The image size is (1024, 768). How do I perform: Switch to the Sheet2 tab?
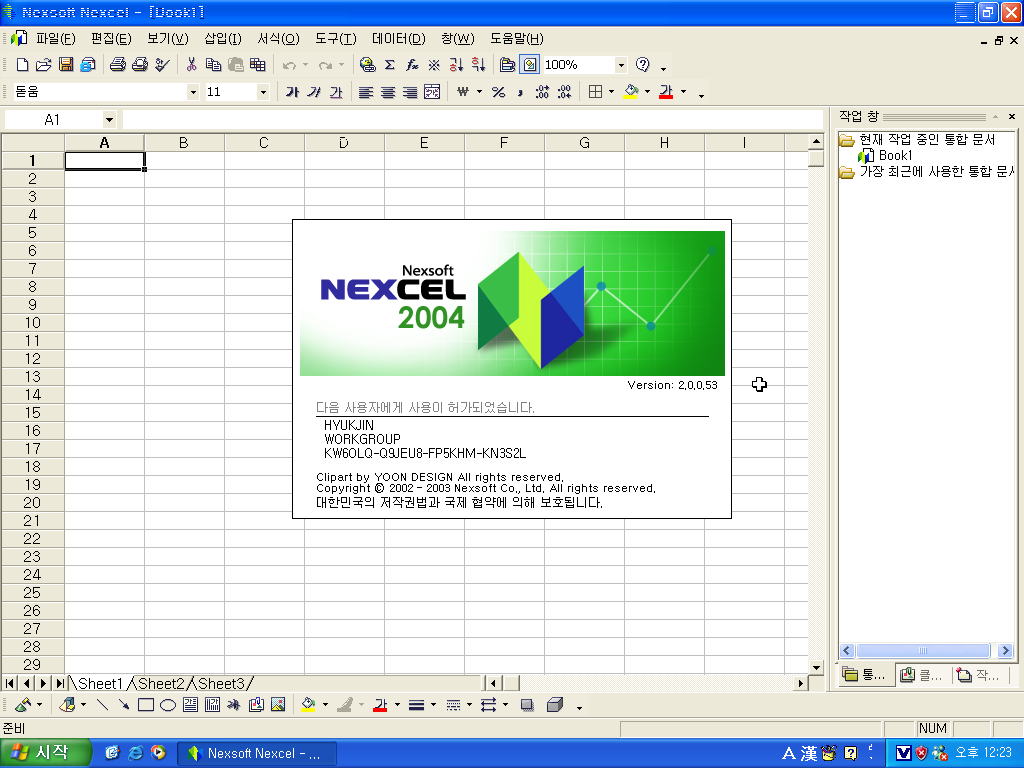pyautogui.click(x=161, y=683)
